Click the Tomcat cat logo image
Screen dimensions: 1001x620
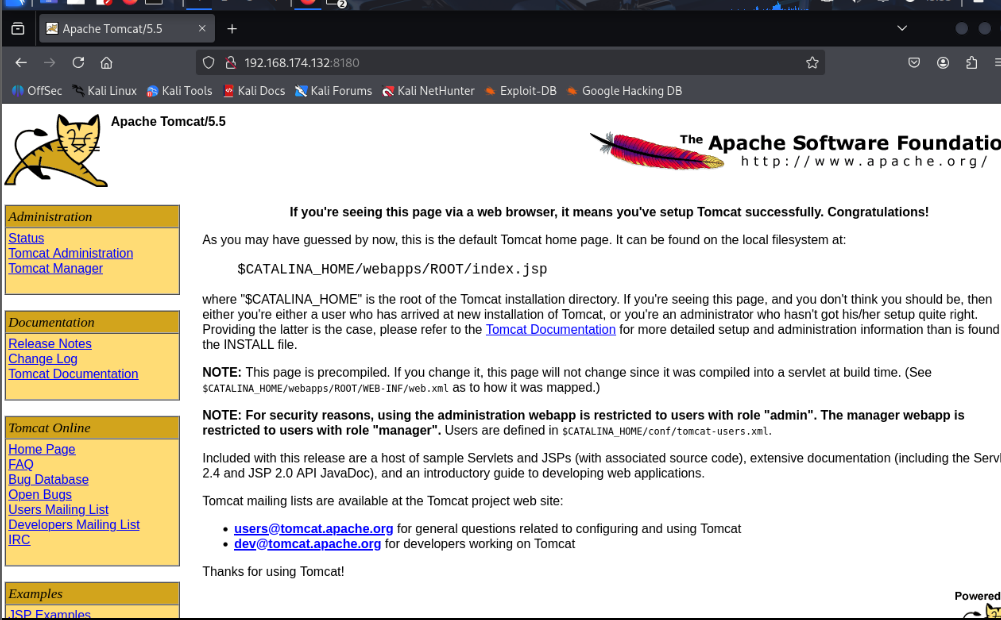(56, 150)
